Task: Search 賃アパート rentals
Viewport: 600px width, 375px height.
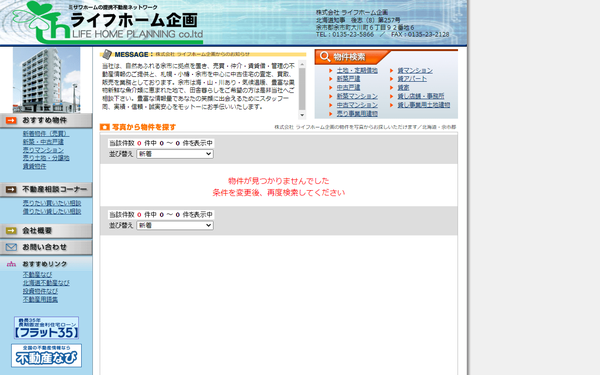Action: pos(412,79)
